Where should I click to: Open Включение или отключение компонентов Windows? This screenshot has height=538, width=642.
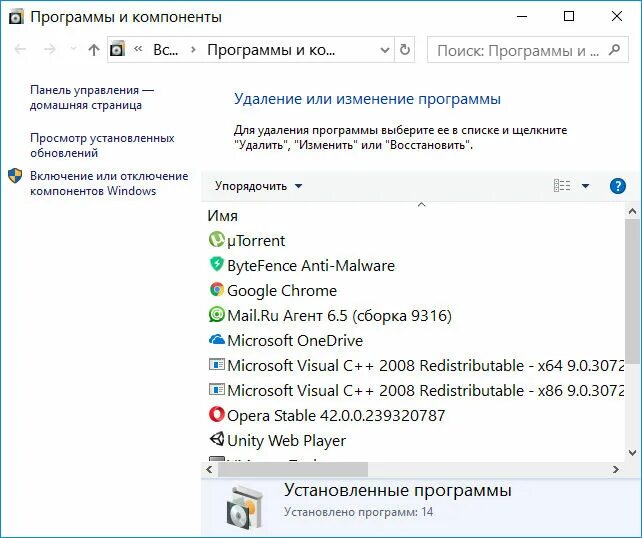pos(109,183)
